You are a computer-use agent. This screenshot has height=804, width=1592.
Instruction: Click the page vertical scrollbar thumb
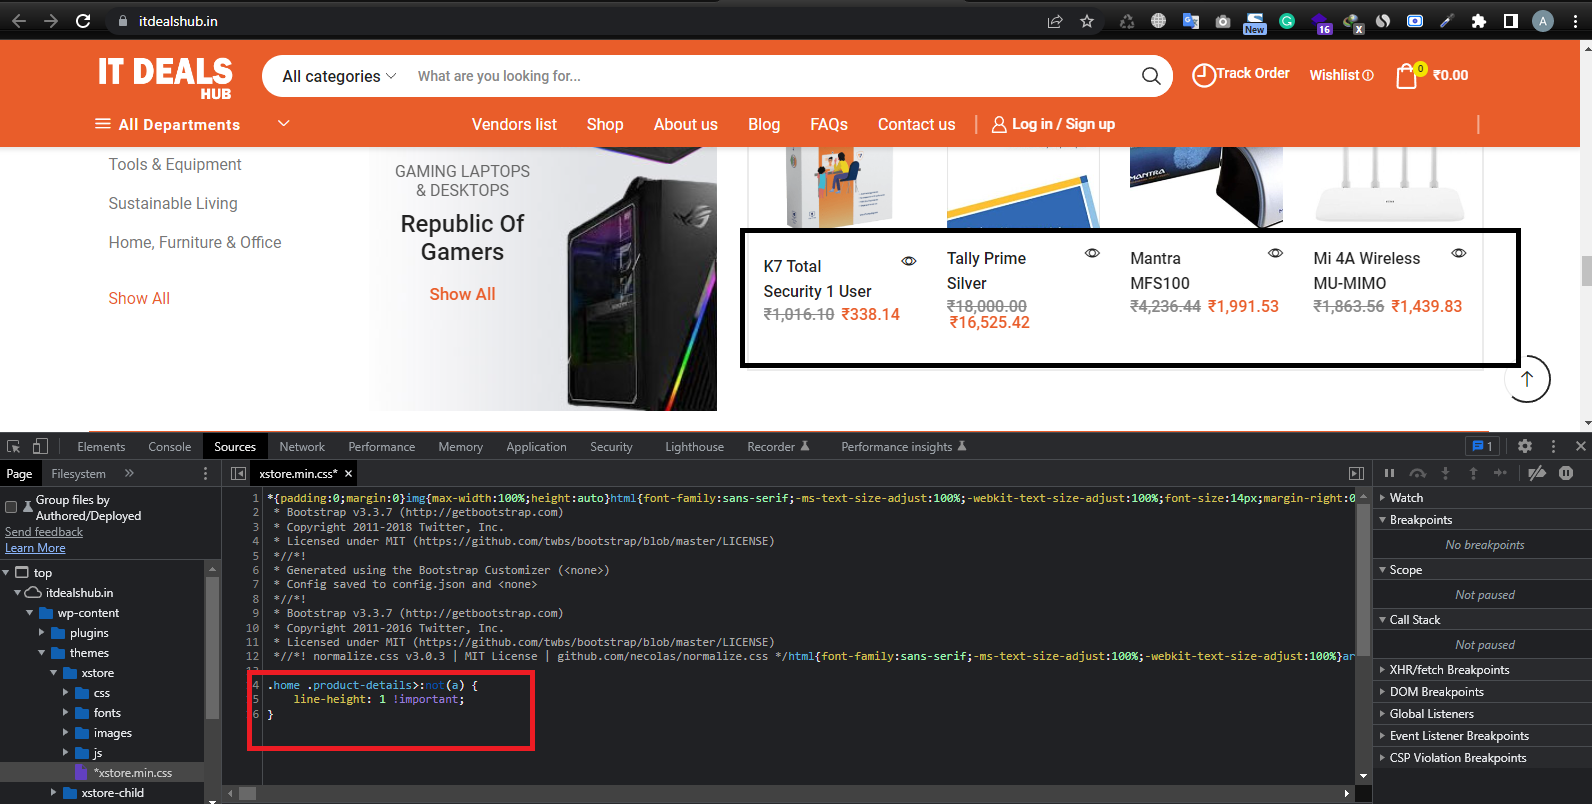point(1586,270)
